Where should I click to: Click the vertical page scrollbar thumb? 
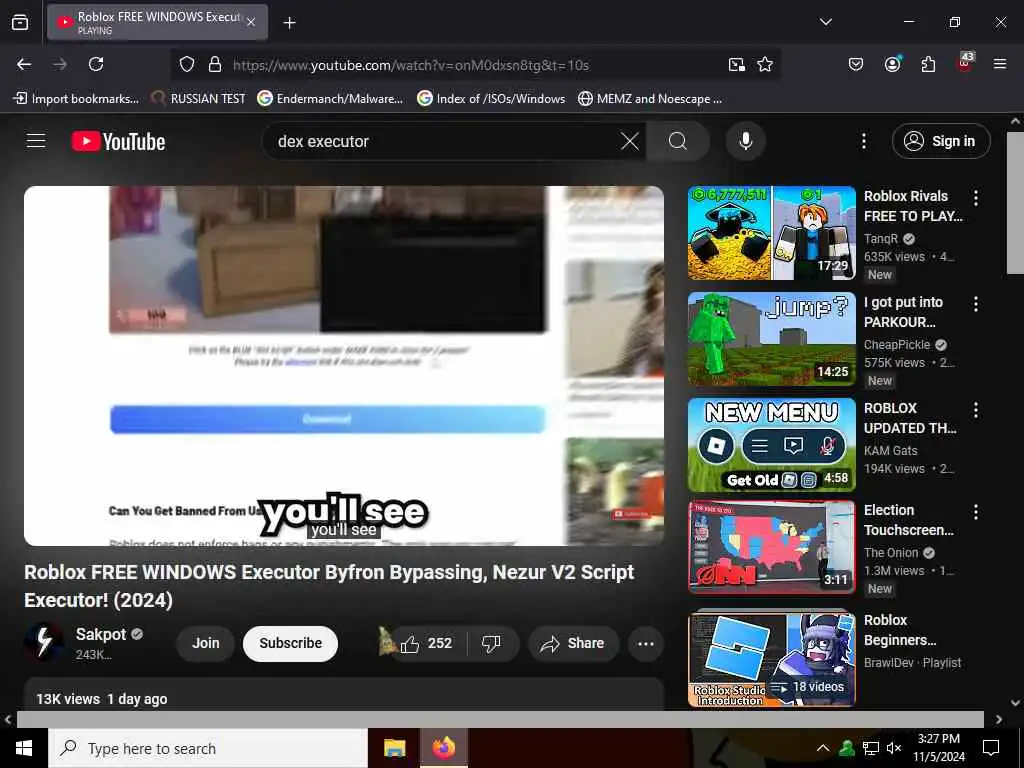pyautogui.click(x=1015, y=203)
